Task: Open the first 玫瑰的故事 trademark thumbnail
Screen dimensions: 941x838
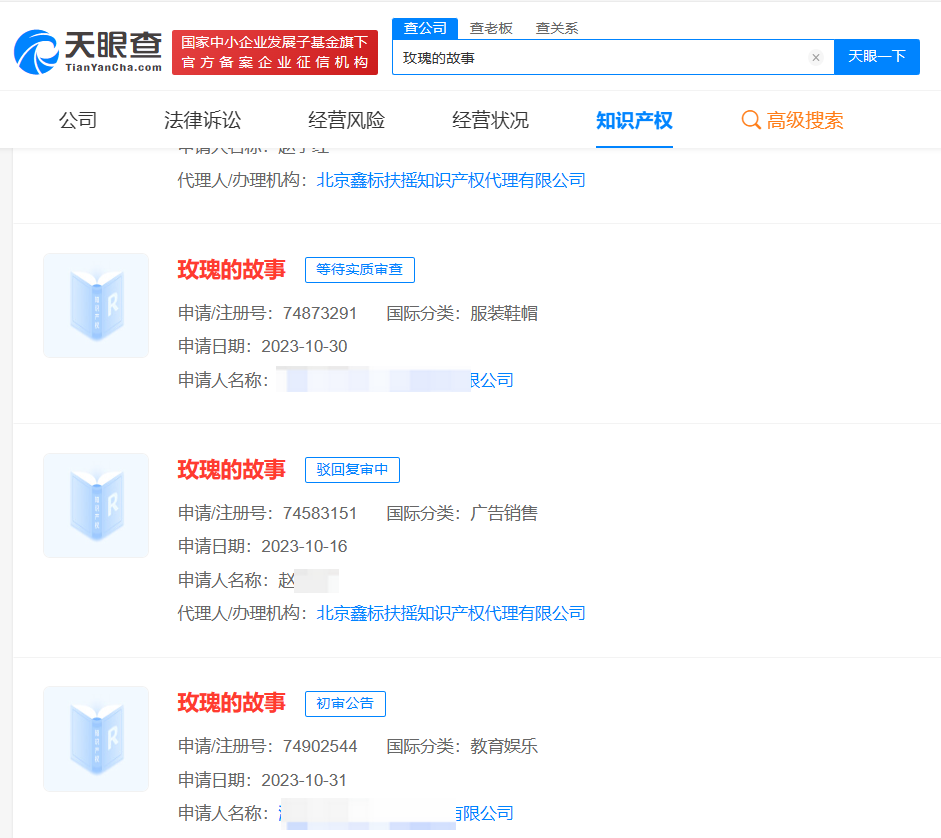Action: coord(95,305)
